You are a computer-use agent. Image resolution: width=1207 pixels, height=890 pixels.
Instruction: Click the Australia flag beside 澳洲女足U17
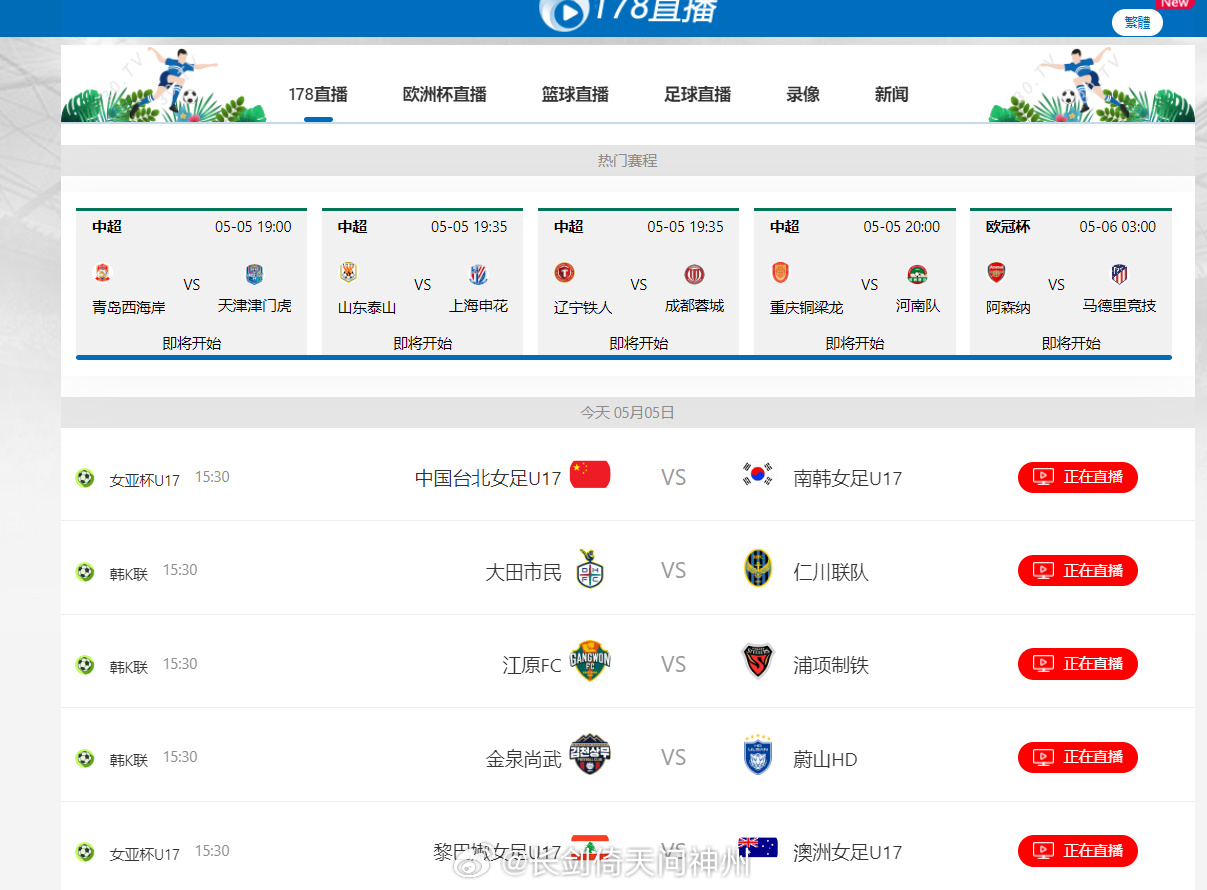pos(758,847)
